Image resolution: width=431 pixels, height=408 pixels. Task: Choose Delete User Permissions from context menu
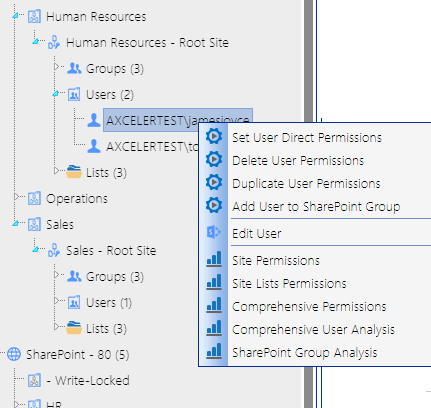point(298,161)
